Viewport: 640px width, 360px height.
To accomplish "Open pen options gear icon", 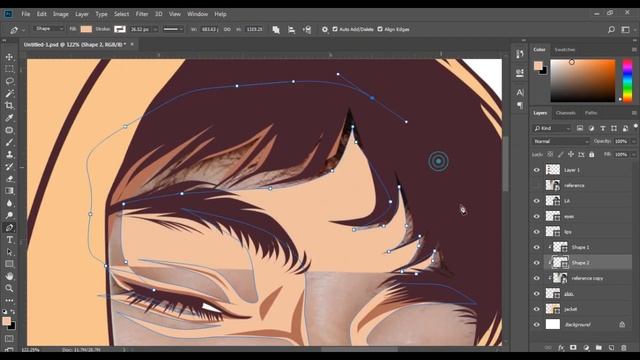I will tap(324, 29).
